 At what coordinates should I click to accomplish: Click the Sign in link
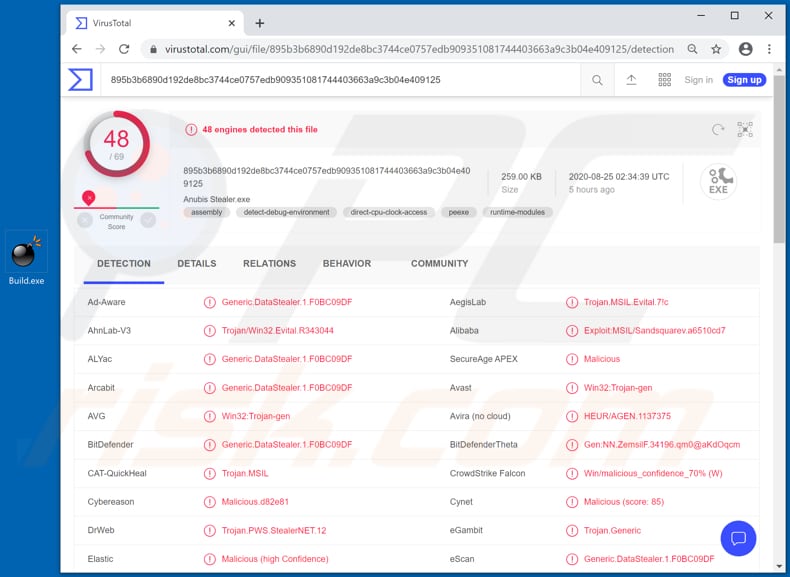[x=698, y=80]
